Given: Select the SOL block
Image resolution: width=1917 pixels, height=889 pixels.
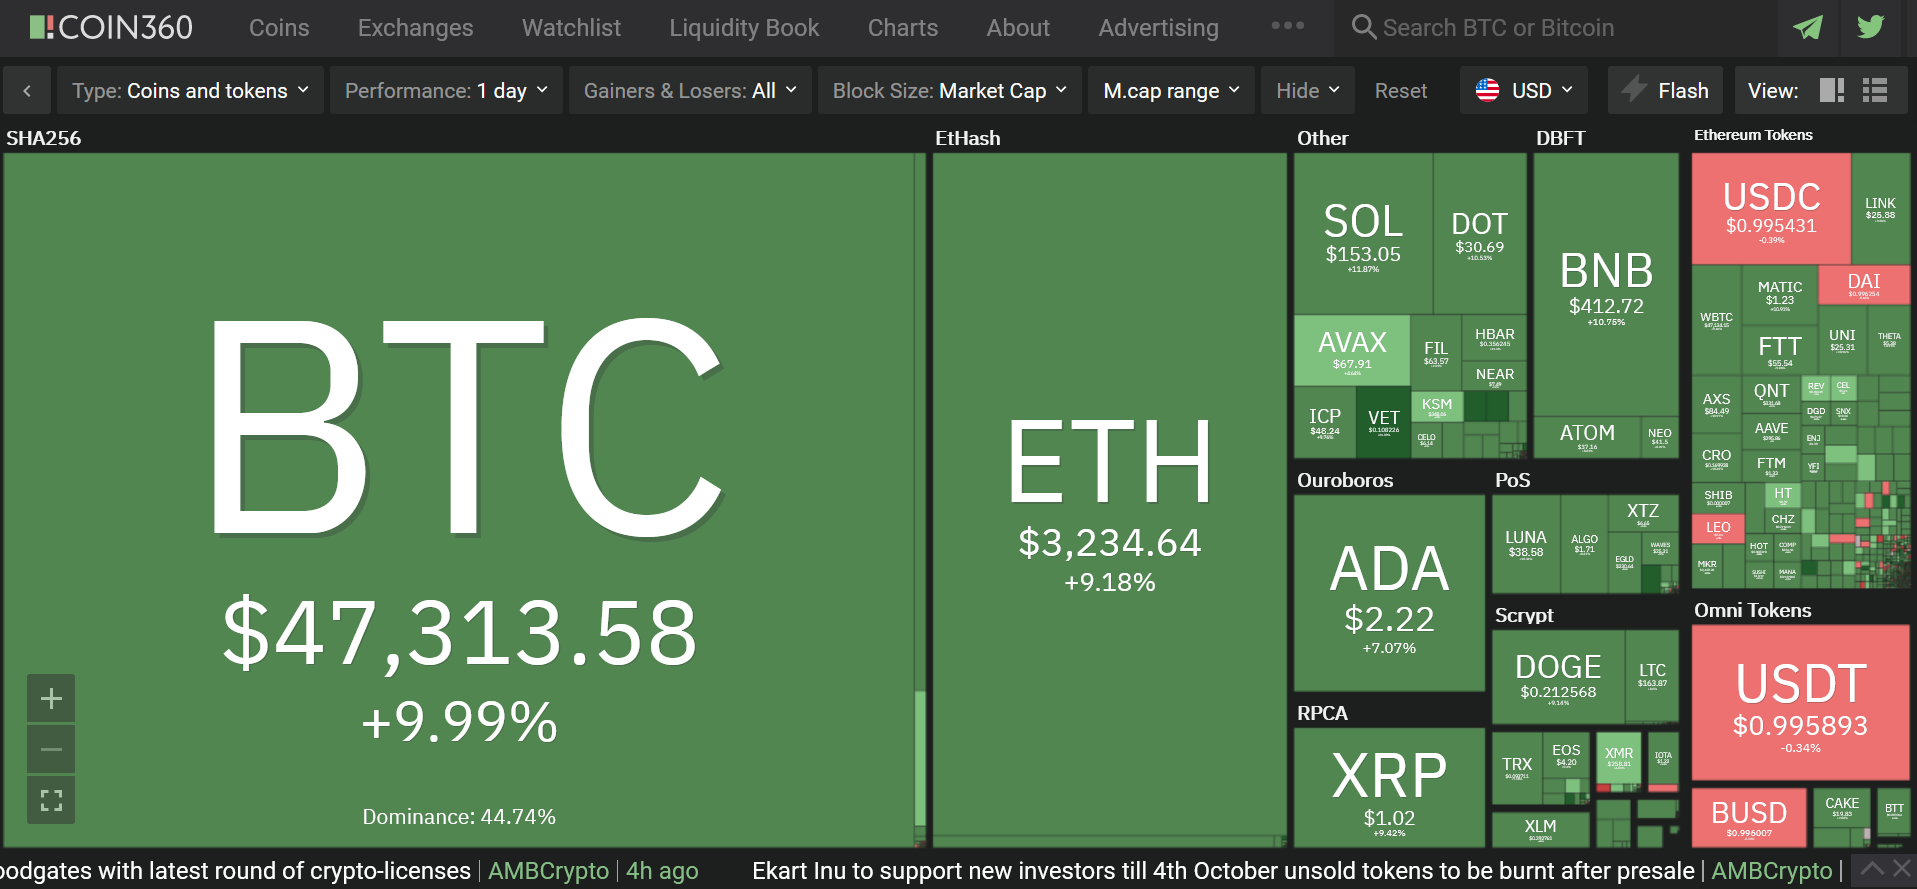Looking at the screenshot, I should [1363, 233].
